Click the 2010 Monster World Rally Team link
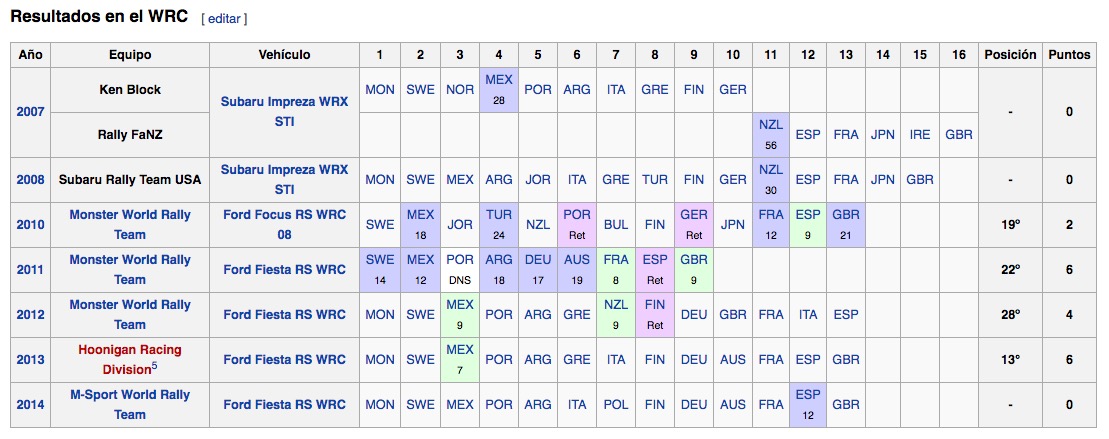The image size is (1109, 439). (130, 225)
